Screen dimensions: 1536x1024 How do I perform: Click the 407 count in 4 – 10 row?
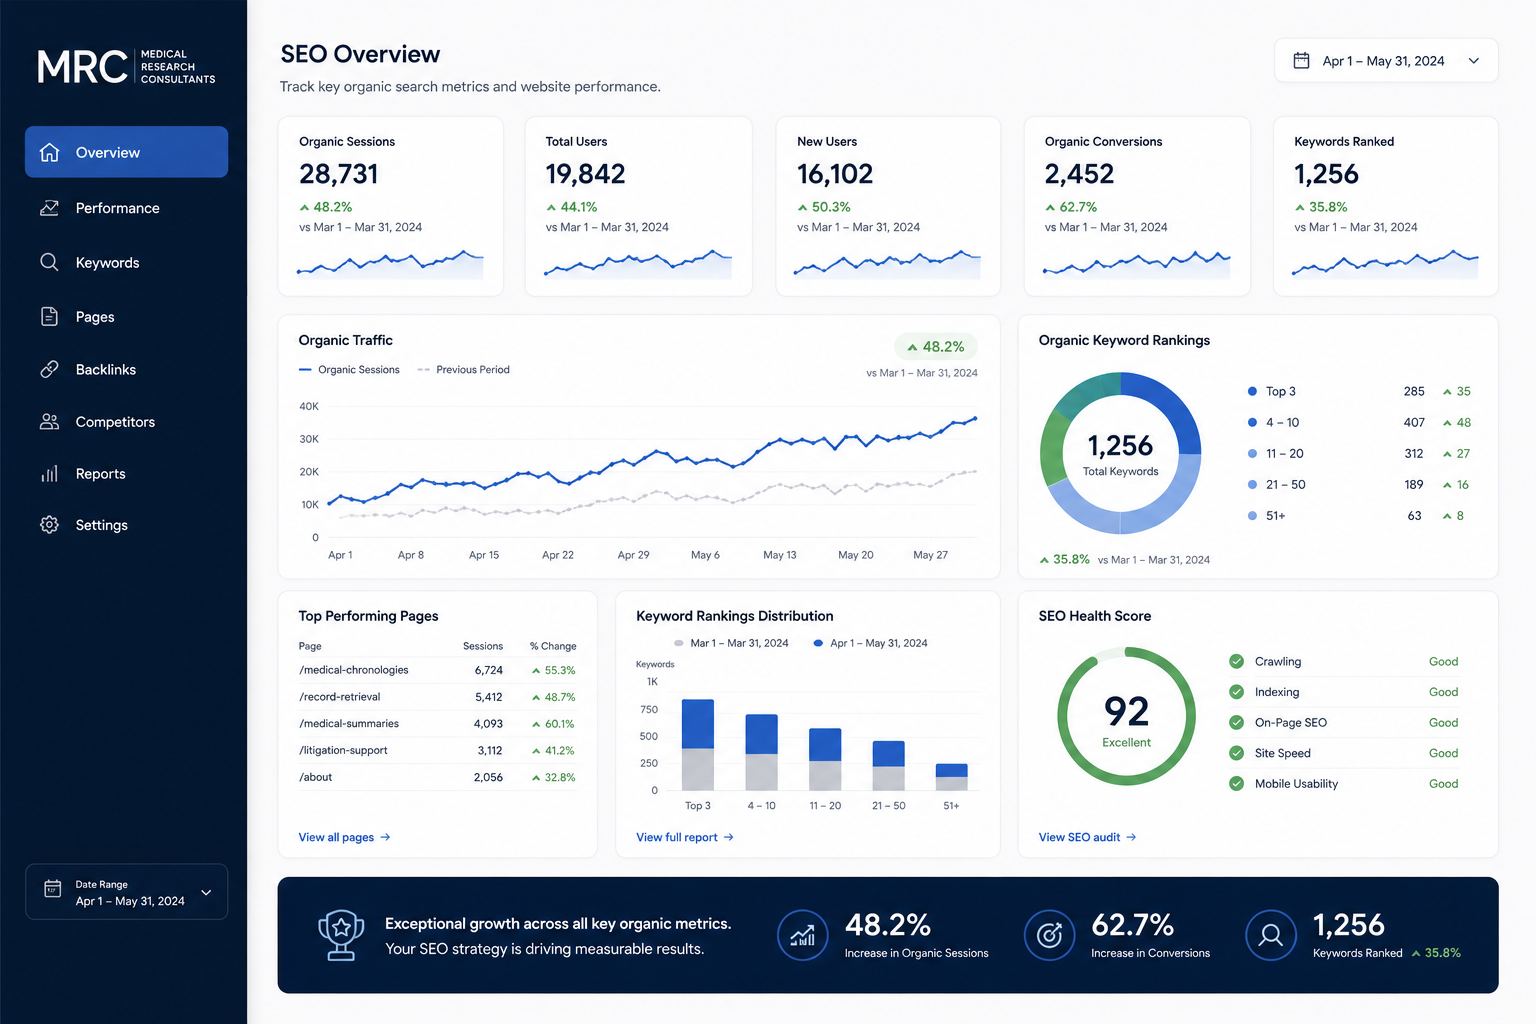click(1414, 422)
